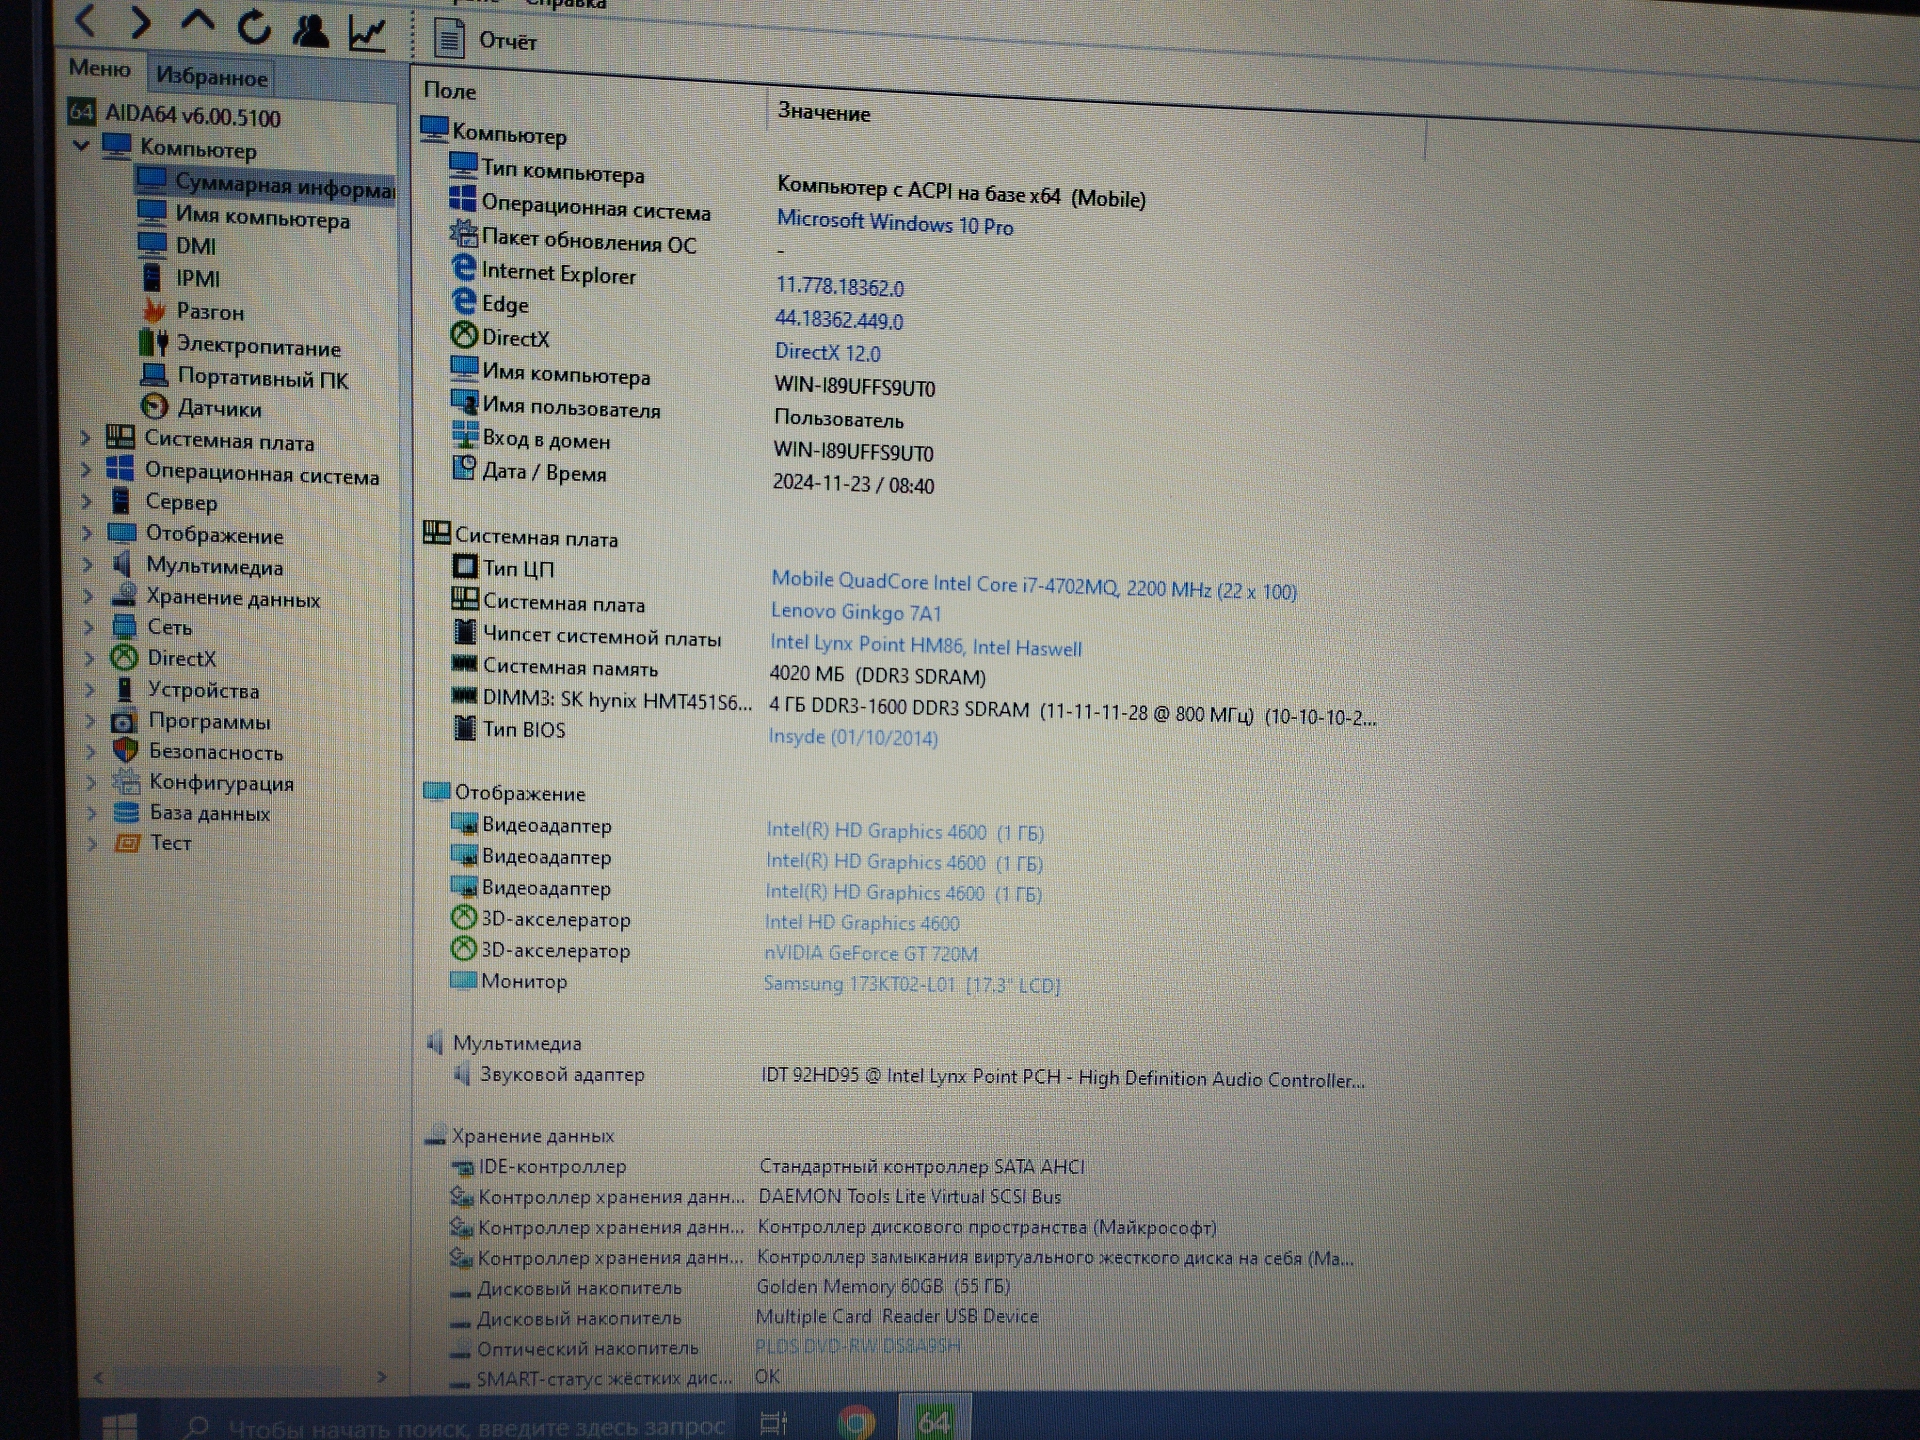Screen dimensions: 1920x1440
Task: Refresh the view with the circular arrow icon
Action: click(254, 27)
